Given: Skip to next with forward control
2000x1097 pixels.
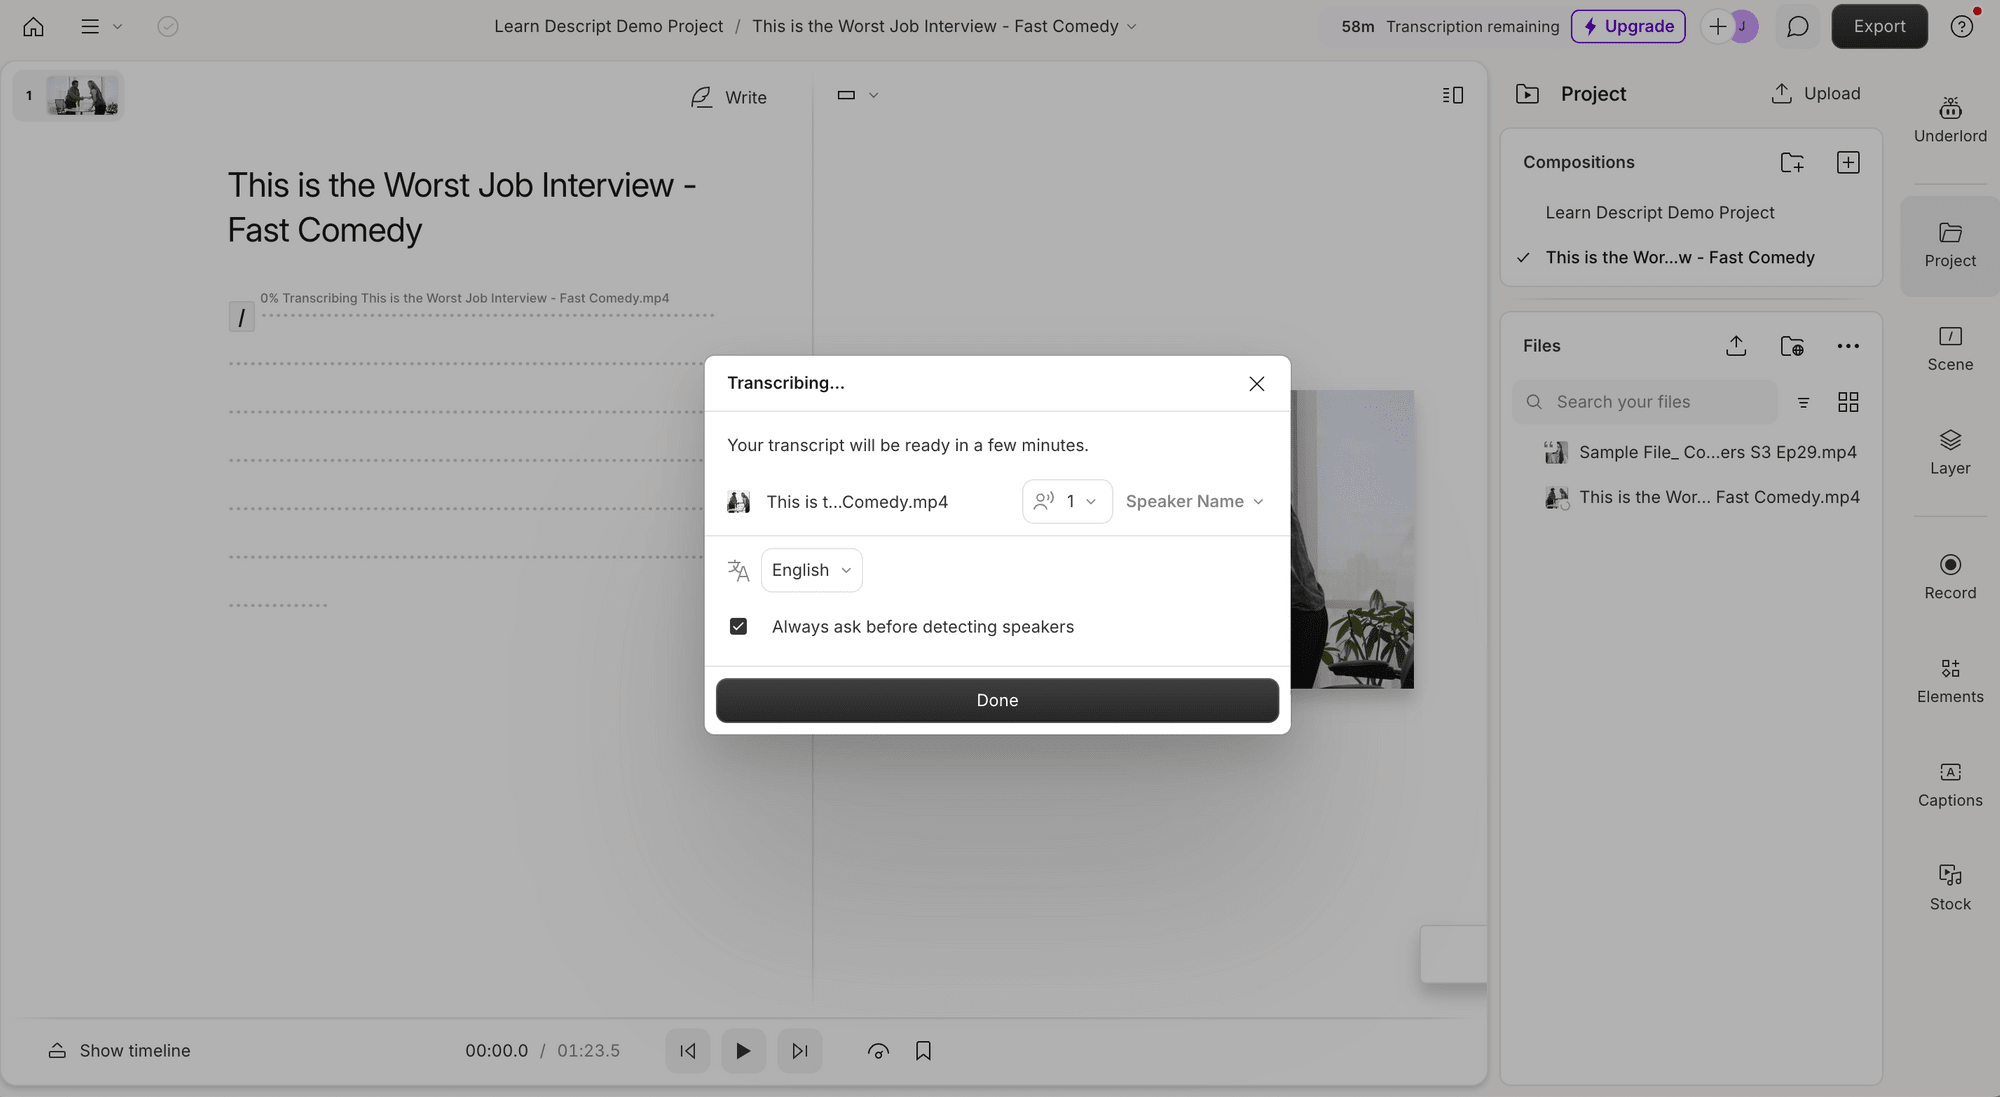Looking at the screenshot, I should 800,1051.
